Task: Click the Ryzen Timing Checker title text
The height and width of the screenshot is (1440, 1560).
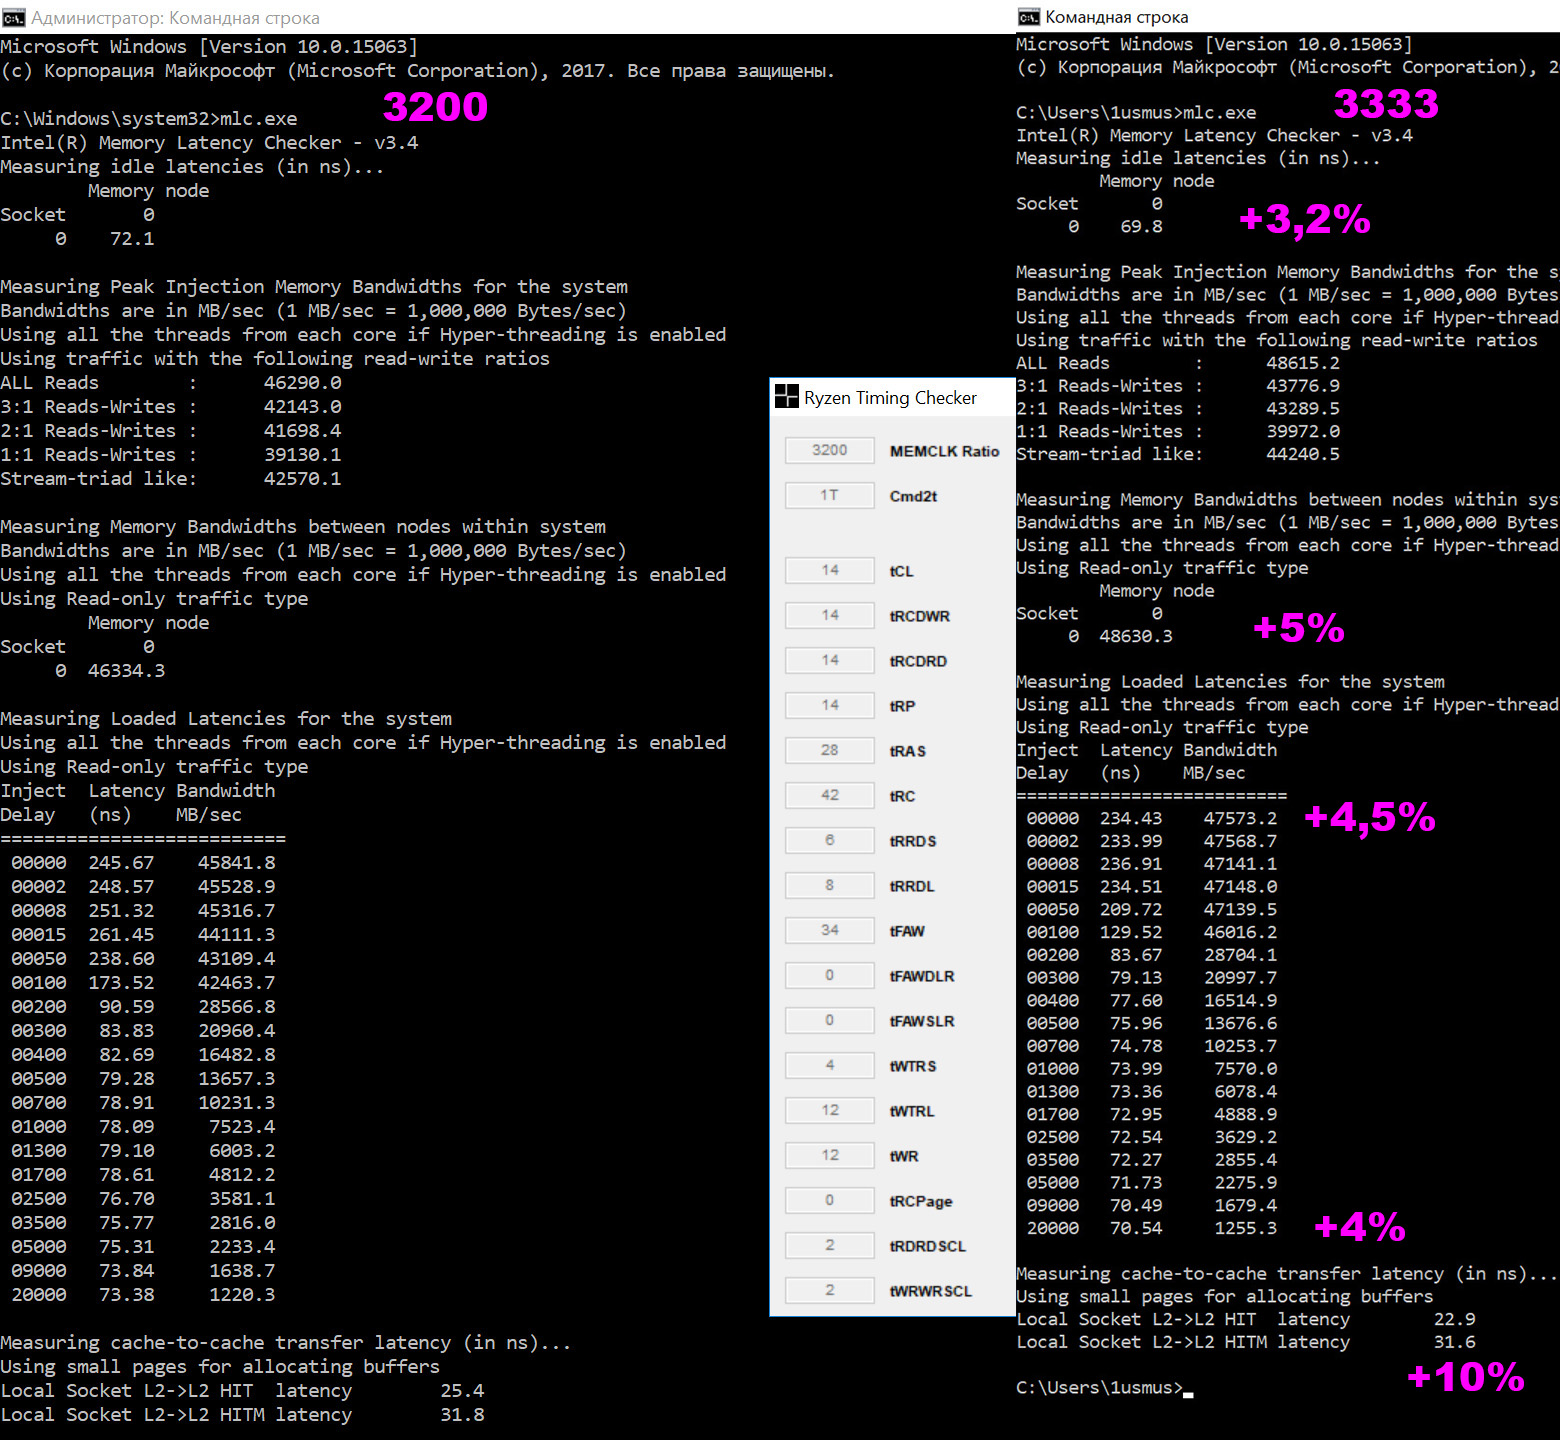Action: (890, 398)
